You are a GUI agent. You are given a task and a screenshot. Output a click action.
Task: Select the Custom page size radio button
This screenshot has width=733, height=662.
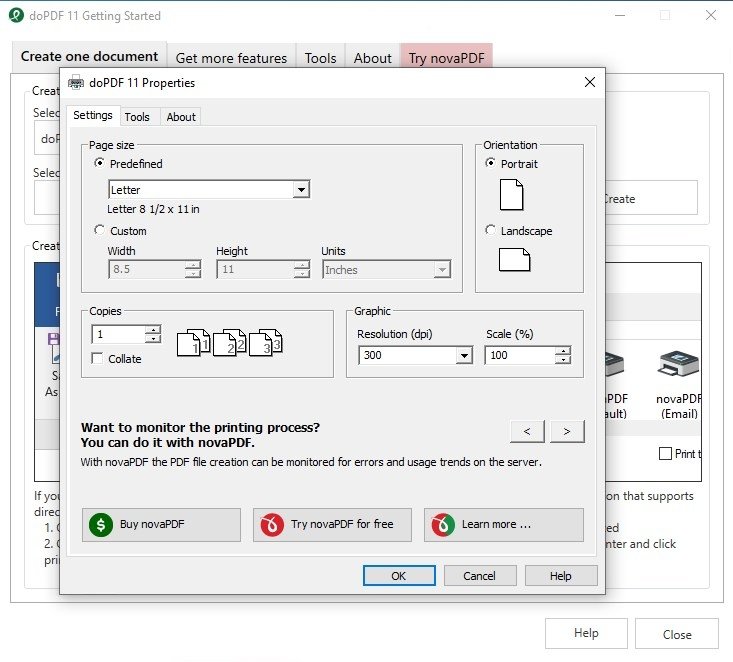tap(99, 230)
